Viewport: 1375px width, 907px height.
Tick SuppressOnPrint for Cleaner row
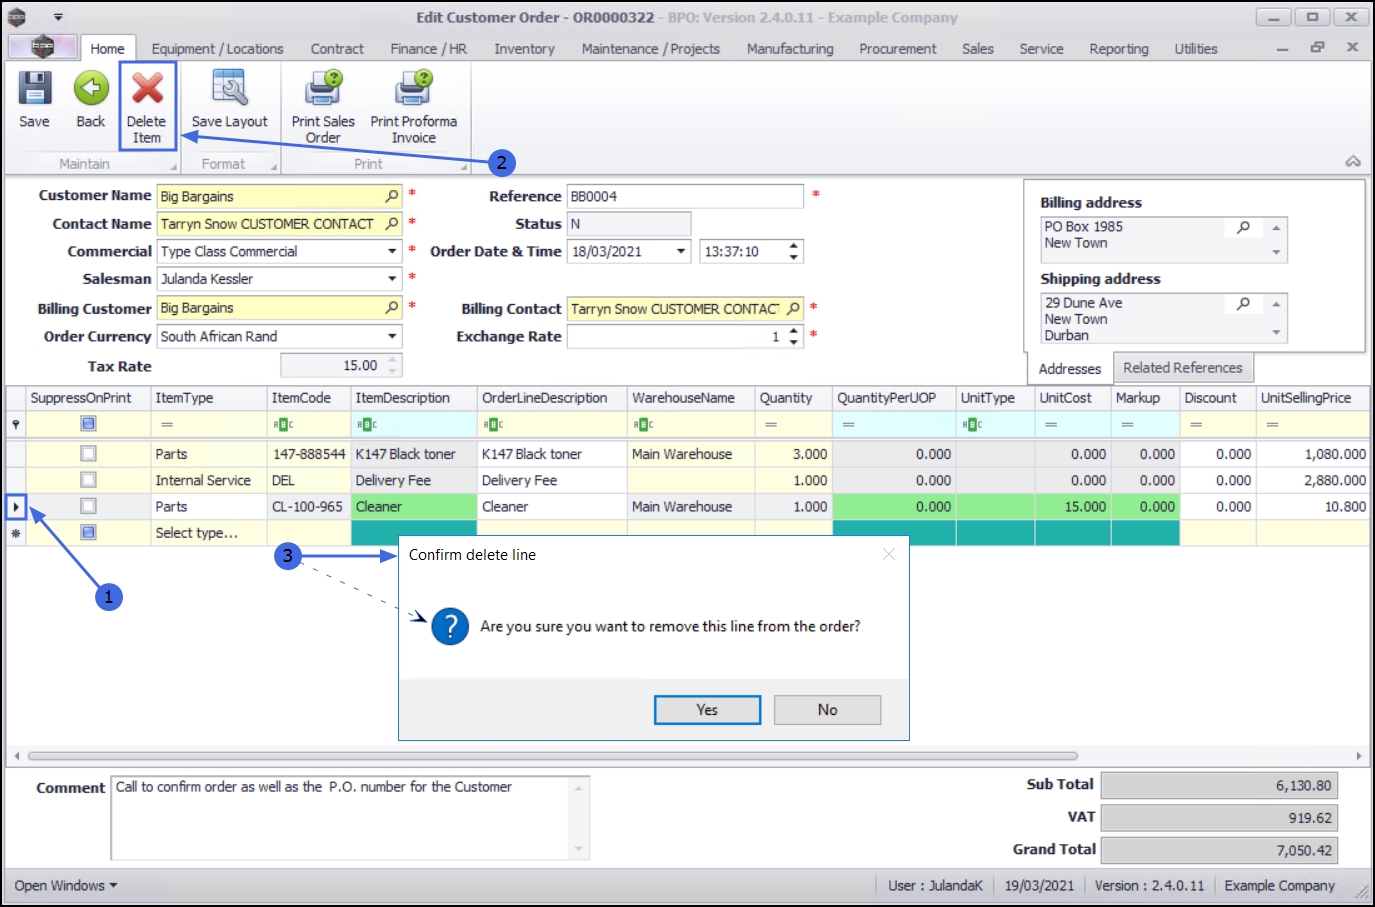click(x=88, y=506)
